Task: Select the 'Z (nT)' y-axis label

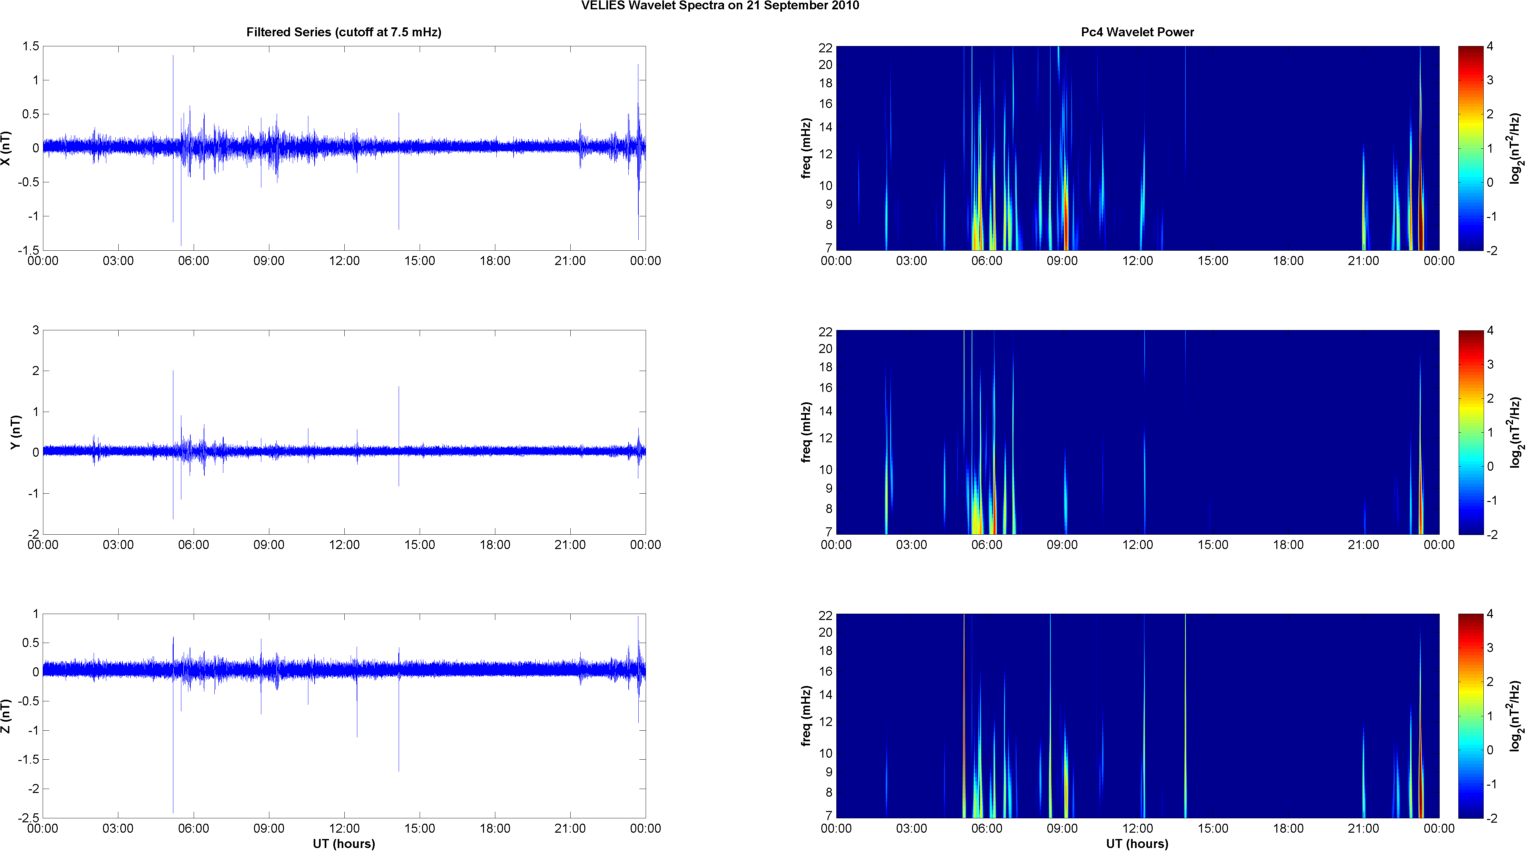Action: coord(7,716)
